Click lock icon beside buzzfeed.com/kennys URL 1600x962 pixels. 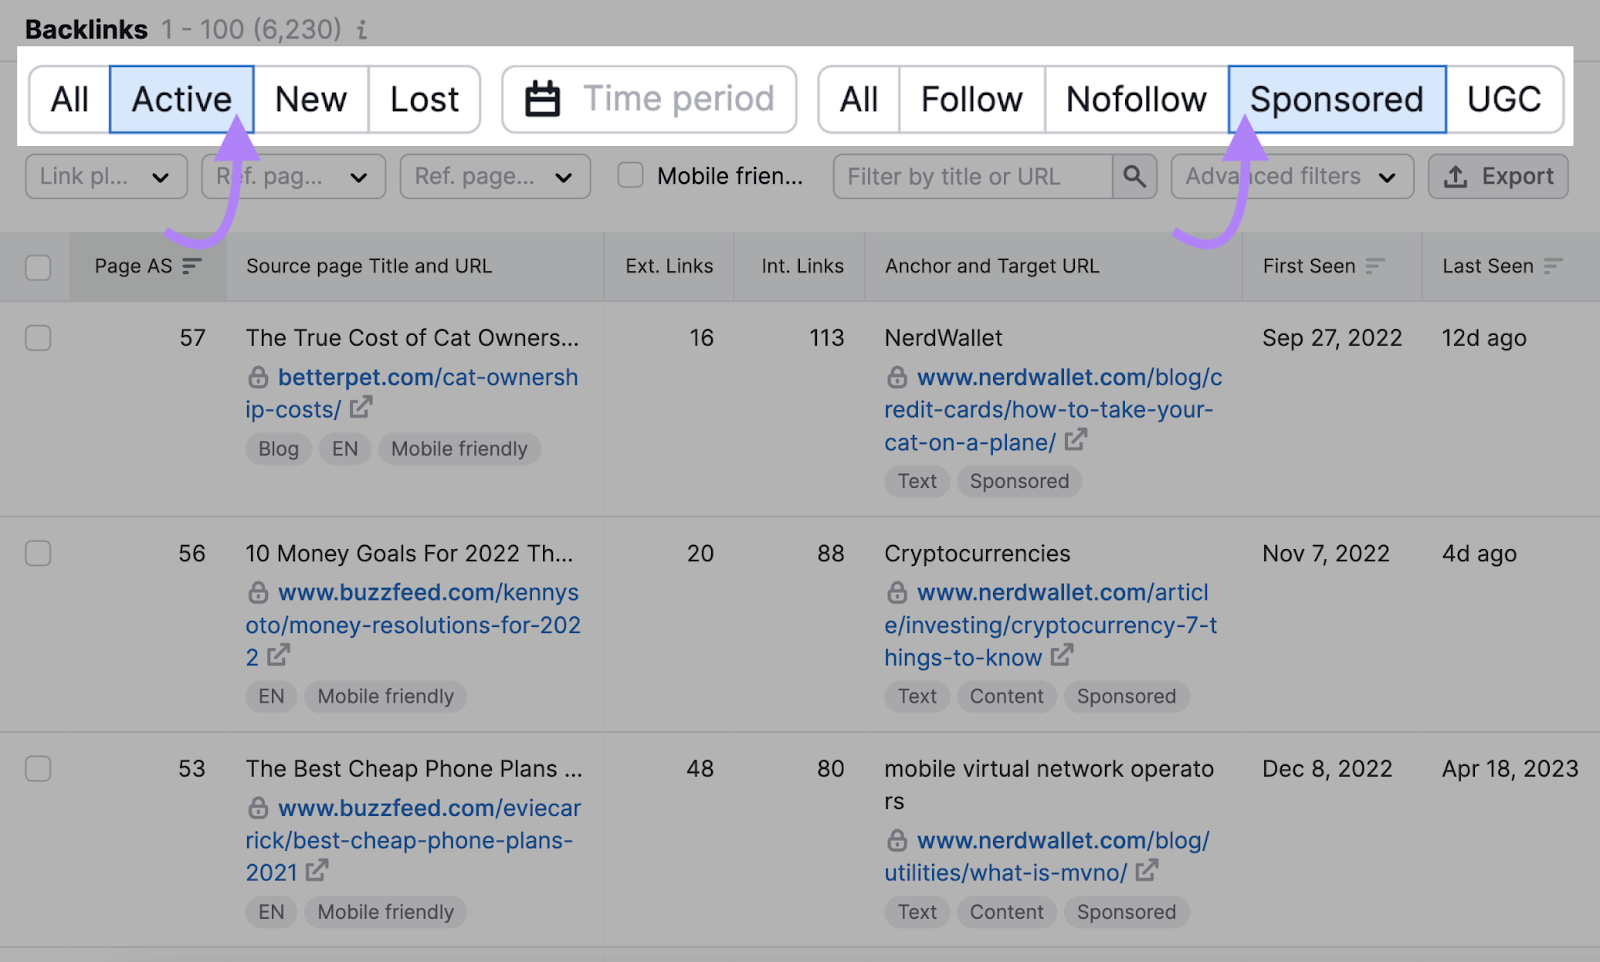pyautogui.click(x=258, y=592)
